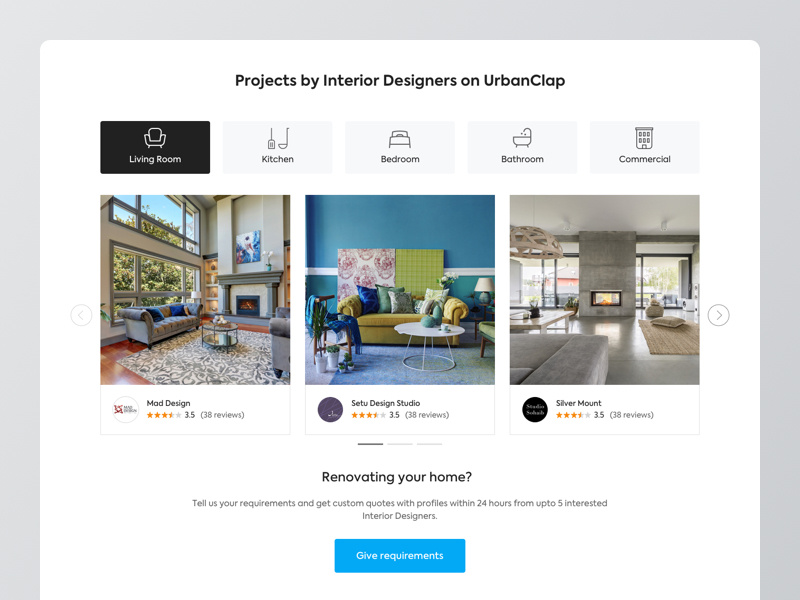Click the Give requirements button
Image resolution: width=800 pixels, height=600 pixels.
click(x=399, y=556)
